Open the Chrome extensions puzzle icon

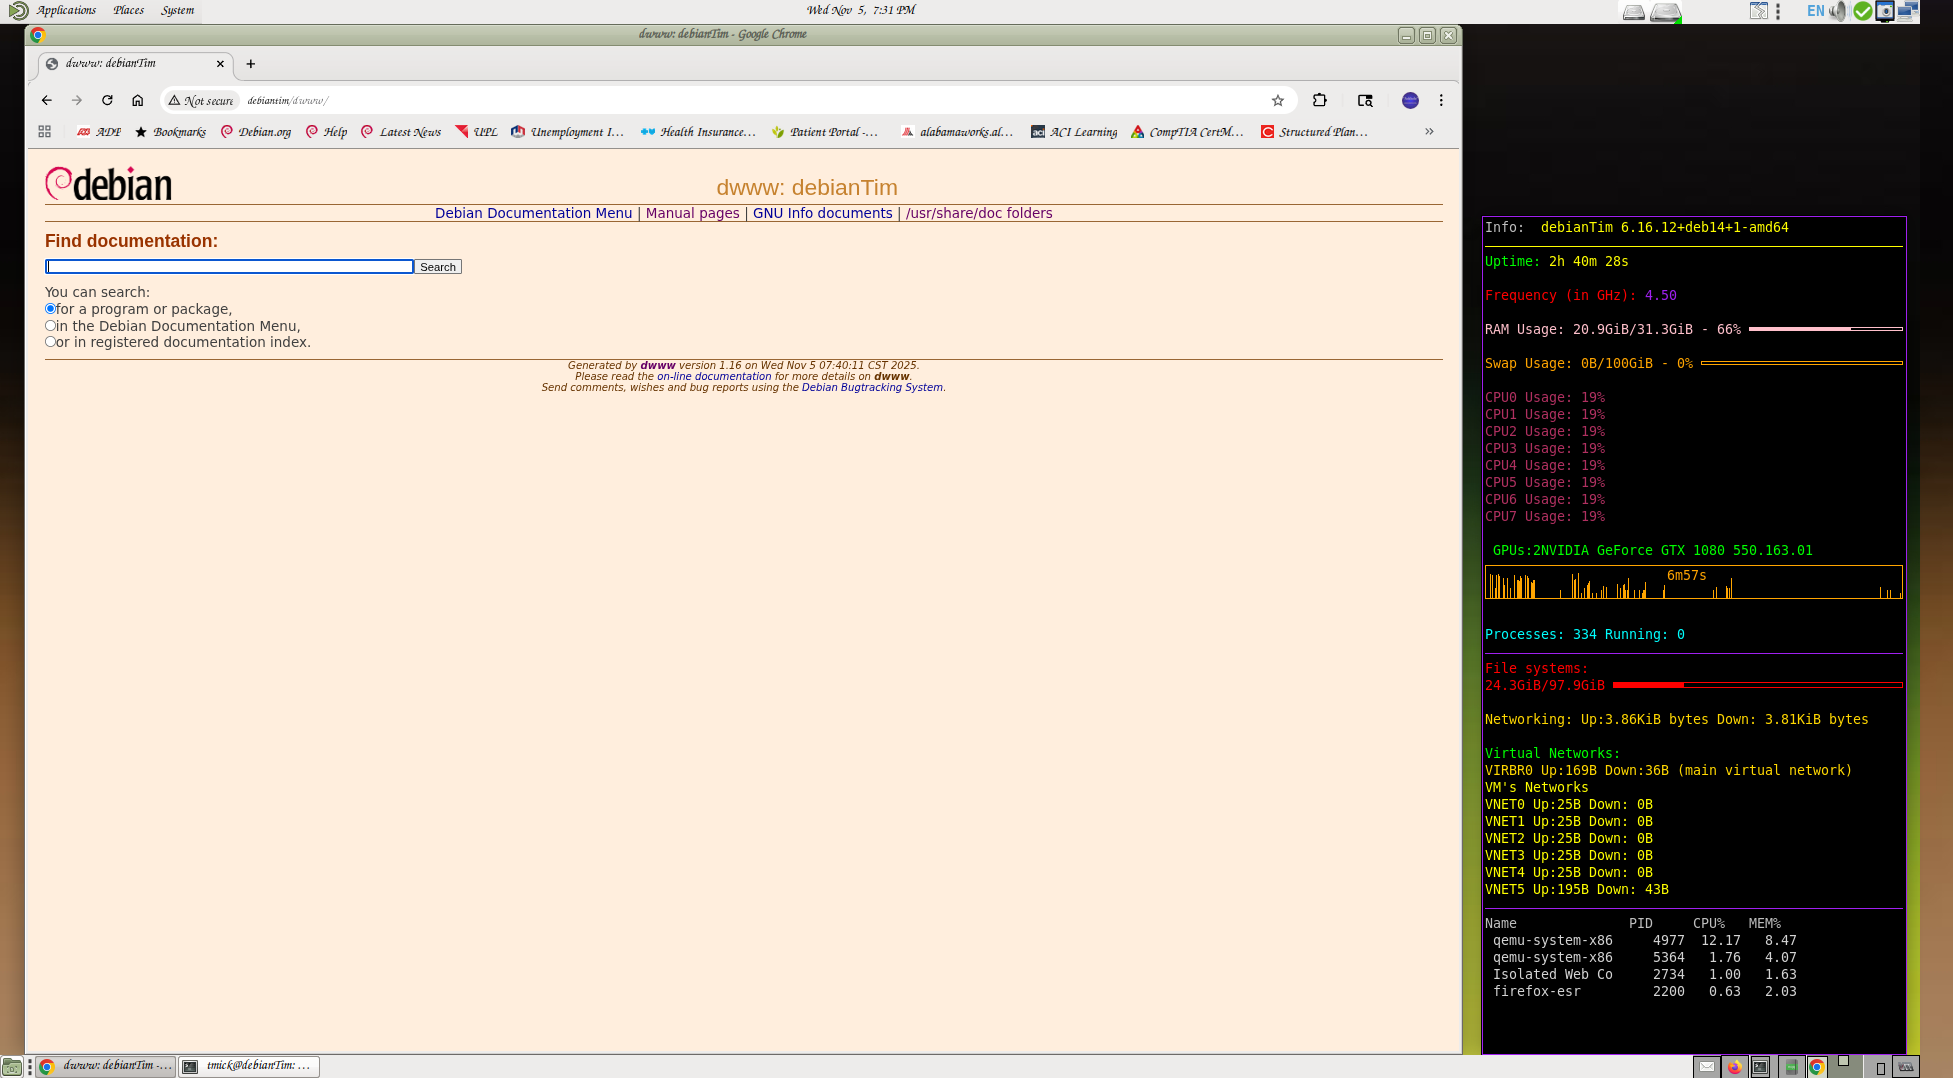(1319, 100)
